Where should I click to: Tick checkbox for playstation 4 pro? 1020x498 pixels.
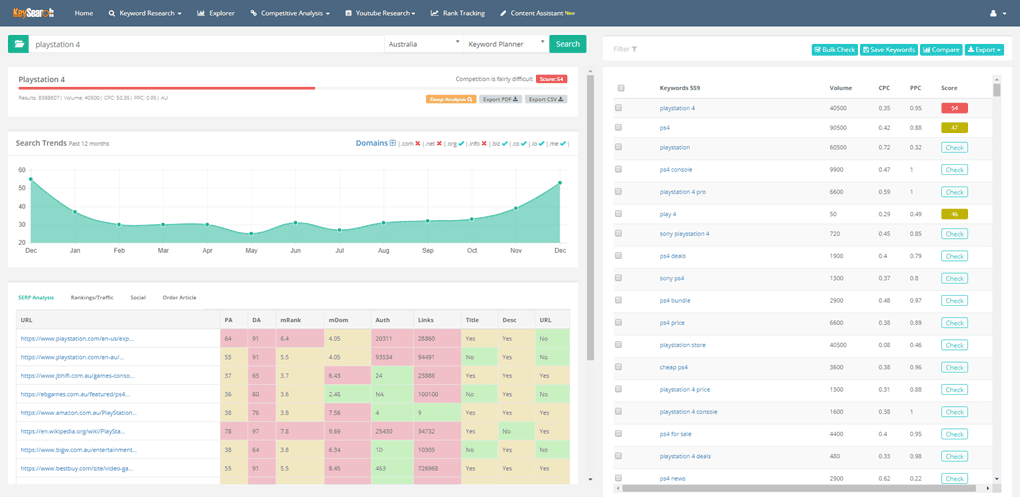pos(618,192)
